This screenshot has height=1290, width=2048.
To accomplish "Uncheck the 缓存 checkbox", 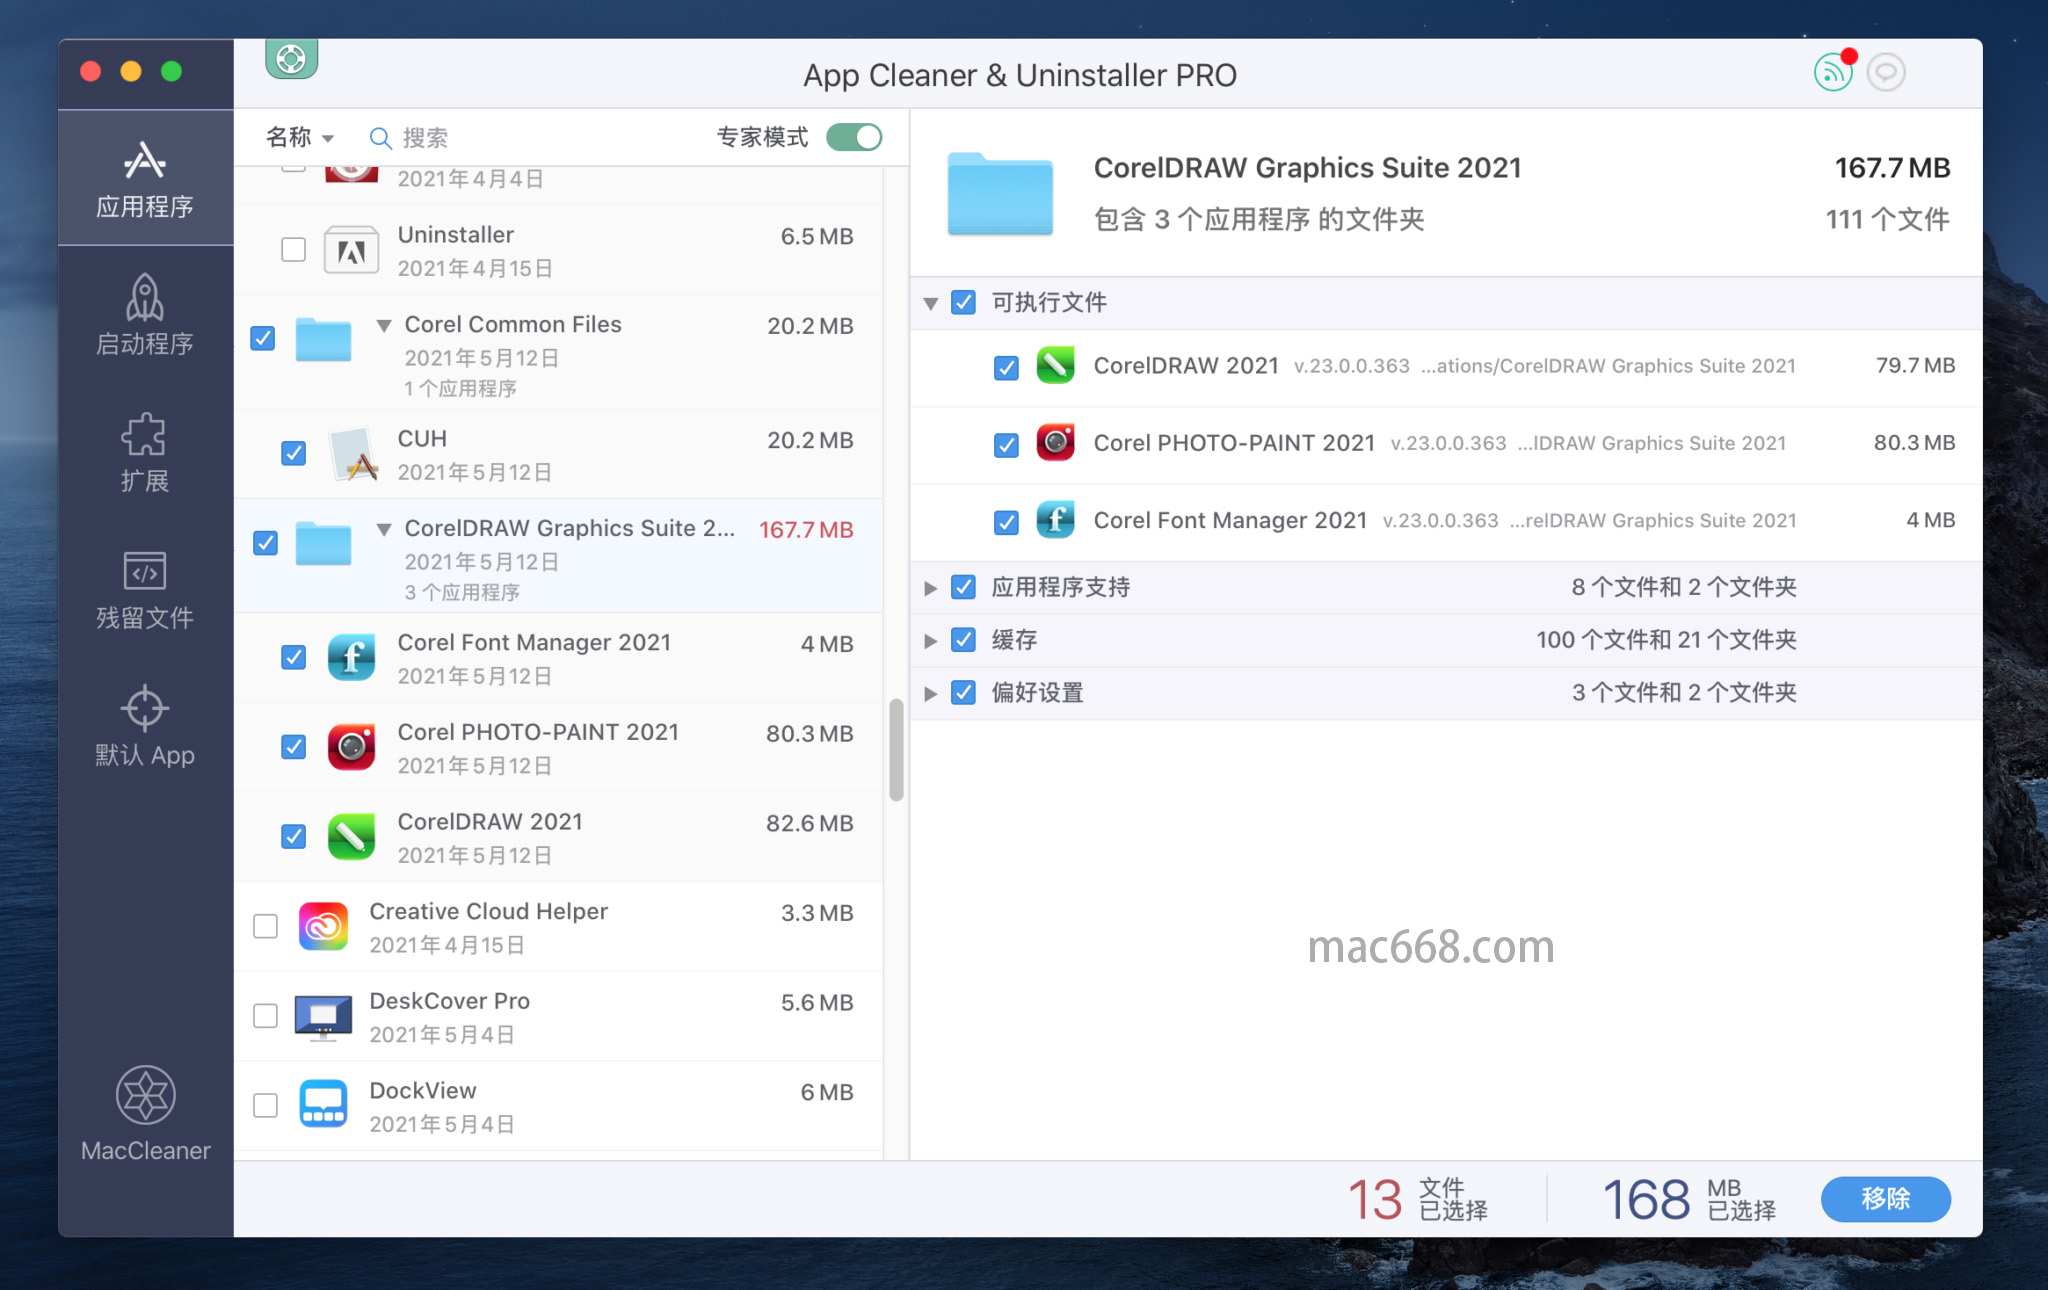I will point(963,640).
